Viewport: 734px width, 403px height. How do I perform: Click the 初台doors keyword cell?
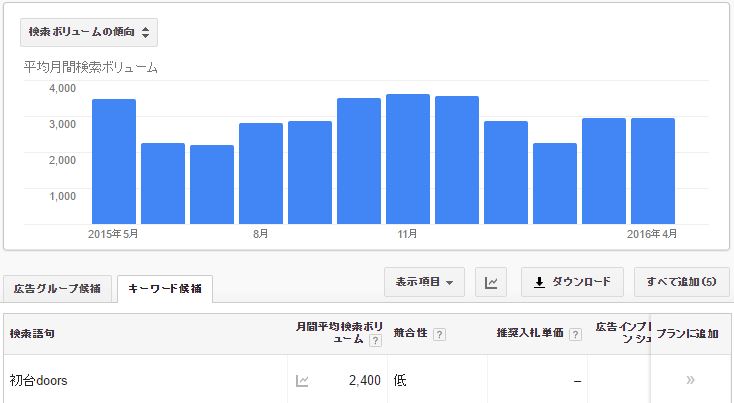[x=38, y=381]
